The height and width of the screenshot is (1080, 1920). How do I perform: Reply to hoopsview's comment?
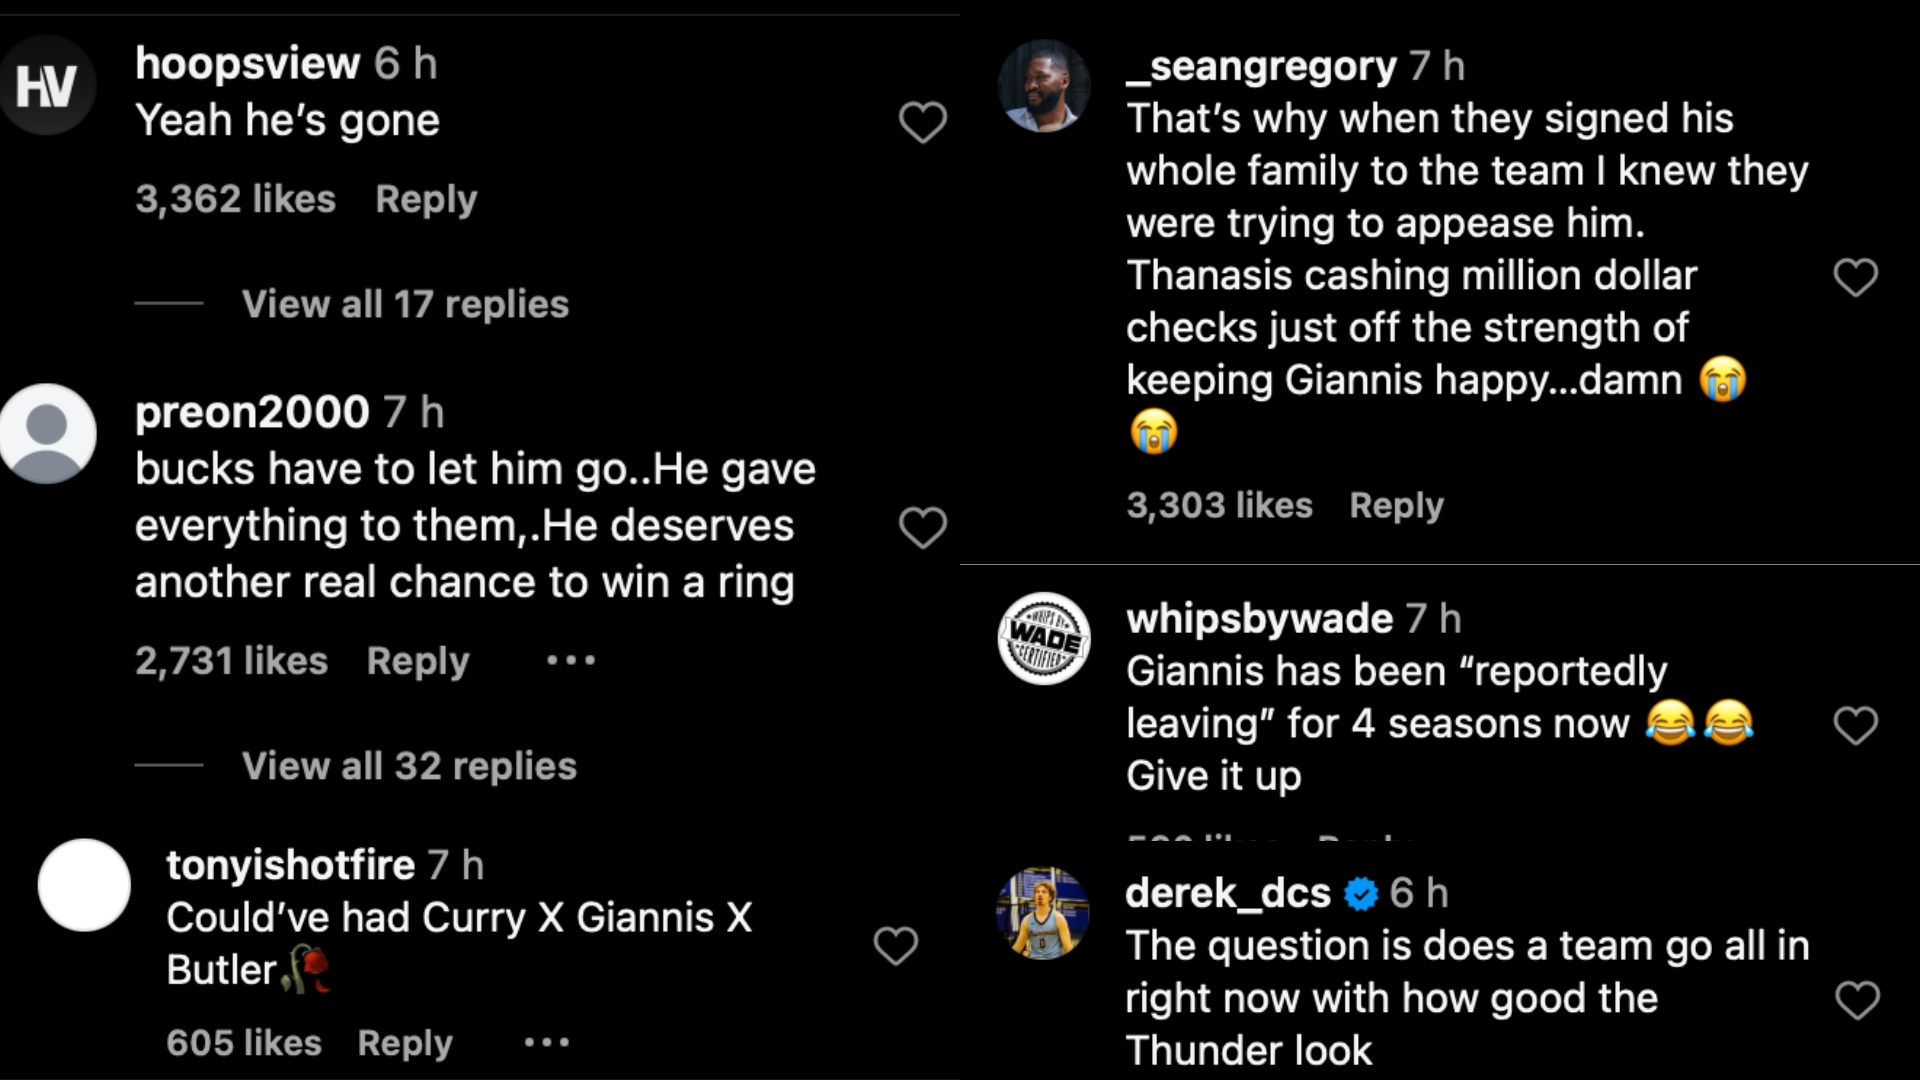click(x=426, y=199)
